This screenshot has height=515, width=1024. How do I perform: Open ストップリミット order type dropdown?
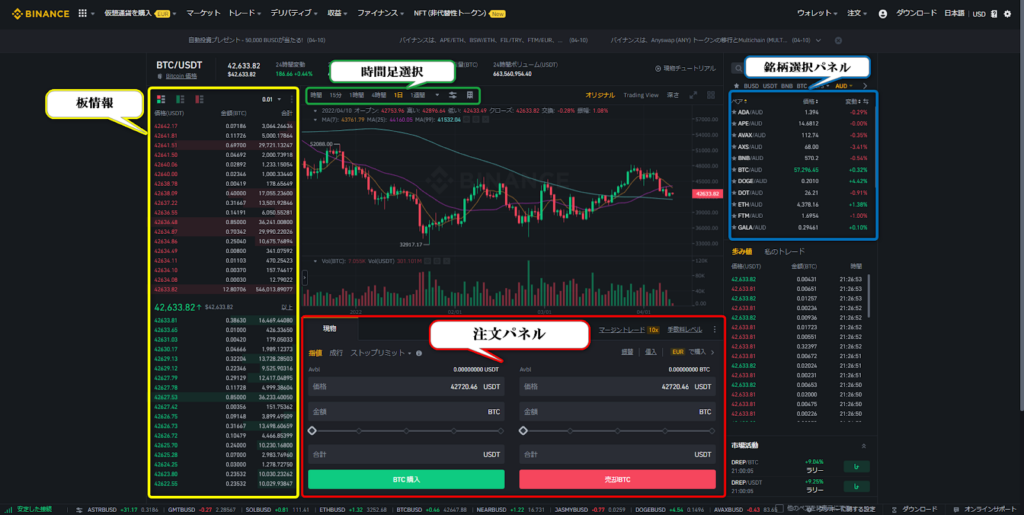tap(381, 353)
